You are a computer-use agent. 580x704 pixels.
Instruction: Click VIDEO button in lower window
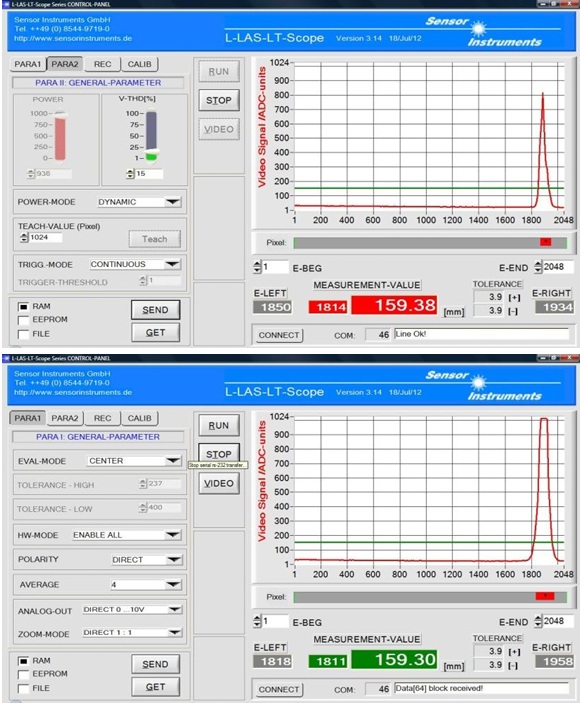click(x=219, y=484)
